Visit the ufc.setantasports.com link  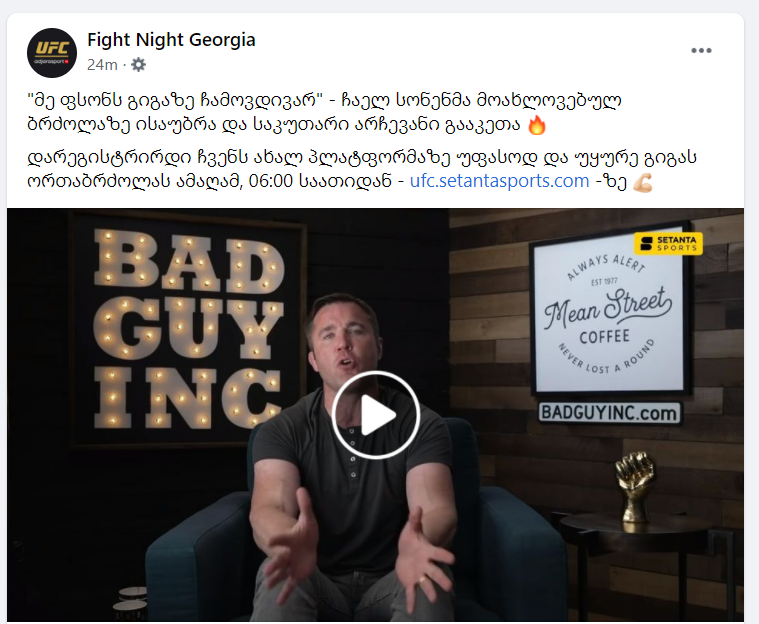point(499,181)
